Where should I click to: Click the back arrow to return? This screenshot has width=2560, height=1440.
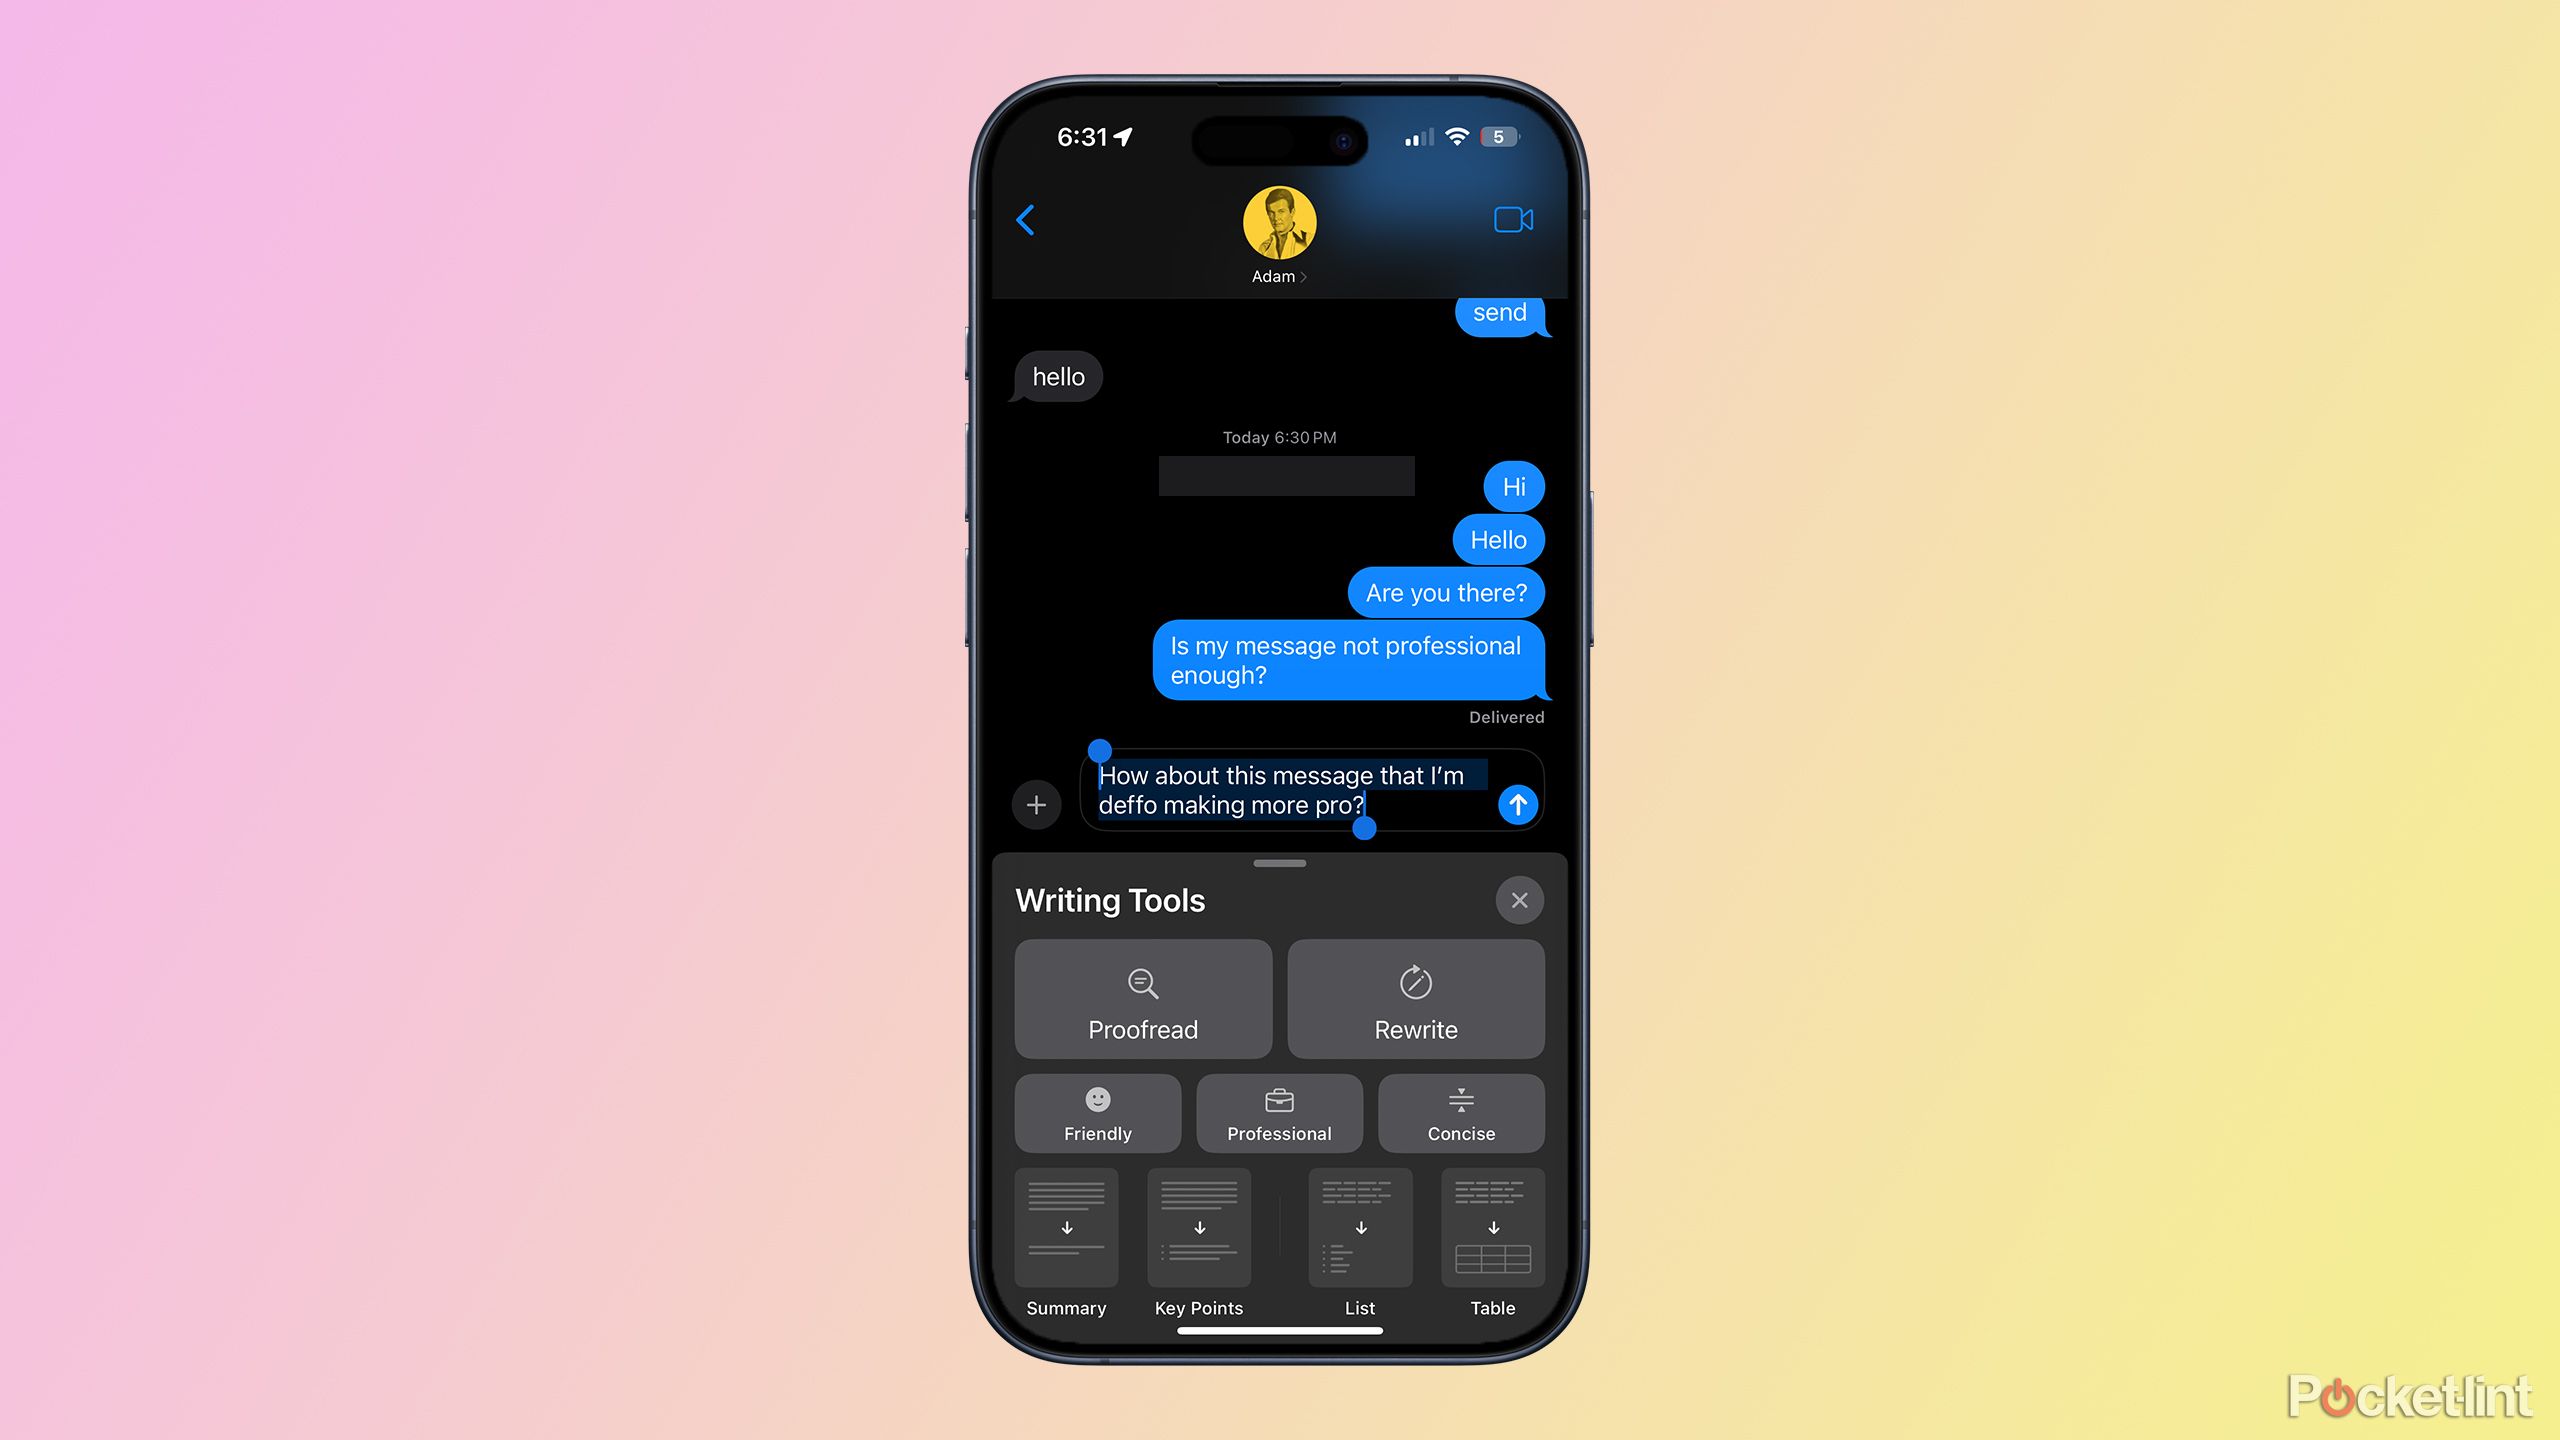[x=1023, y=218]
